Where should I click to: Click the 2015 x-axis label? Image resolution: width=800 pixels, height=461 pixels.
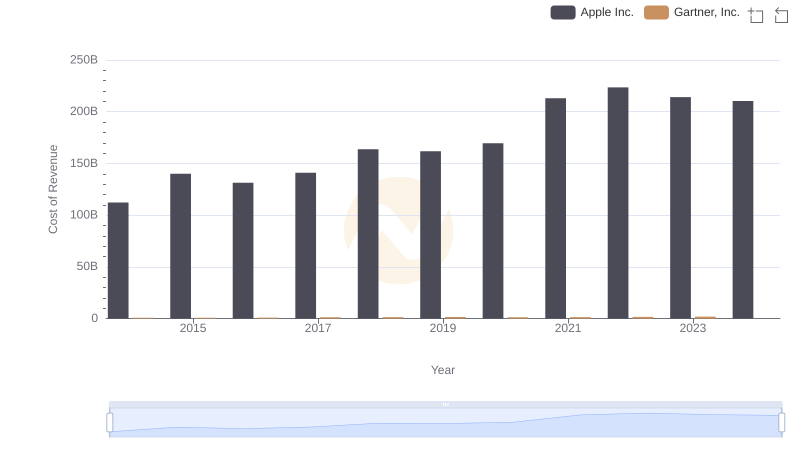pyautogui.click(x=193, y=328)
